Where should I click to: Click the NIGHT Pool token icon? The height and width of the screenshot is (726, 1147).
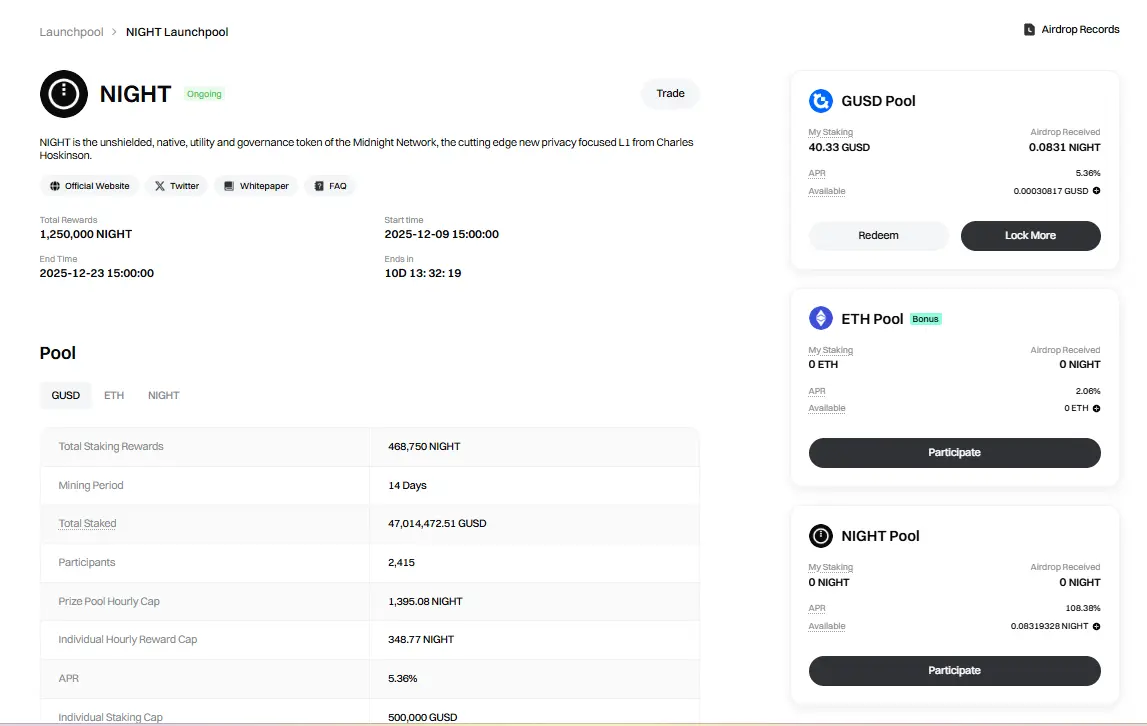821,536
